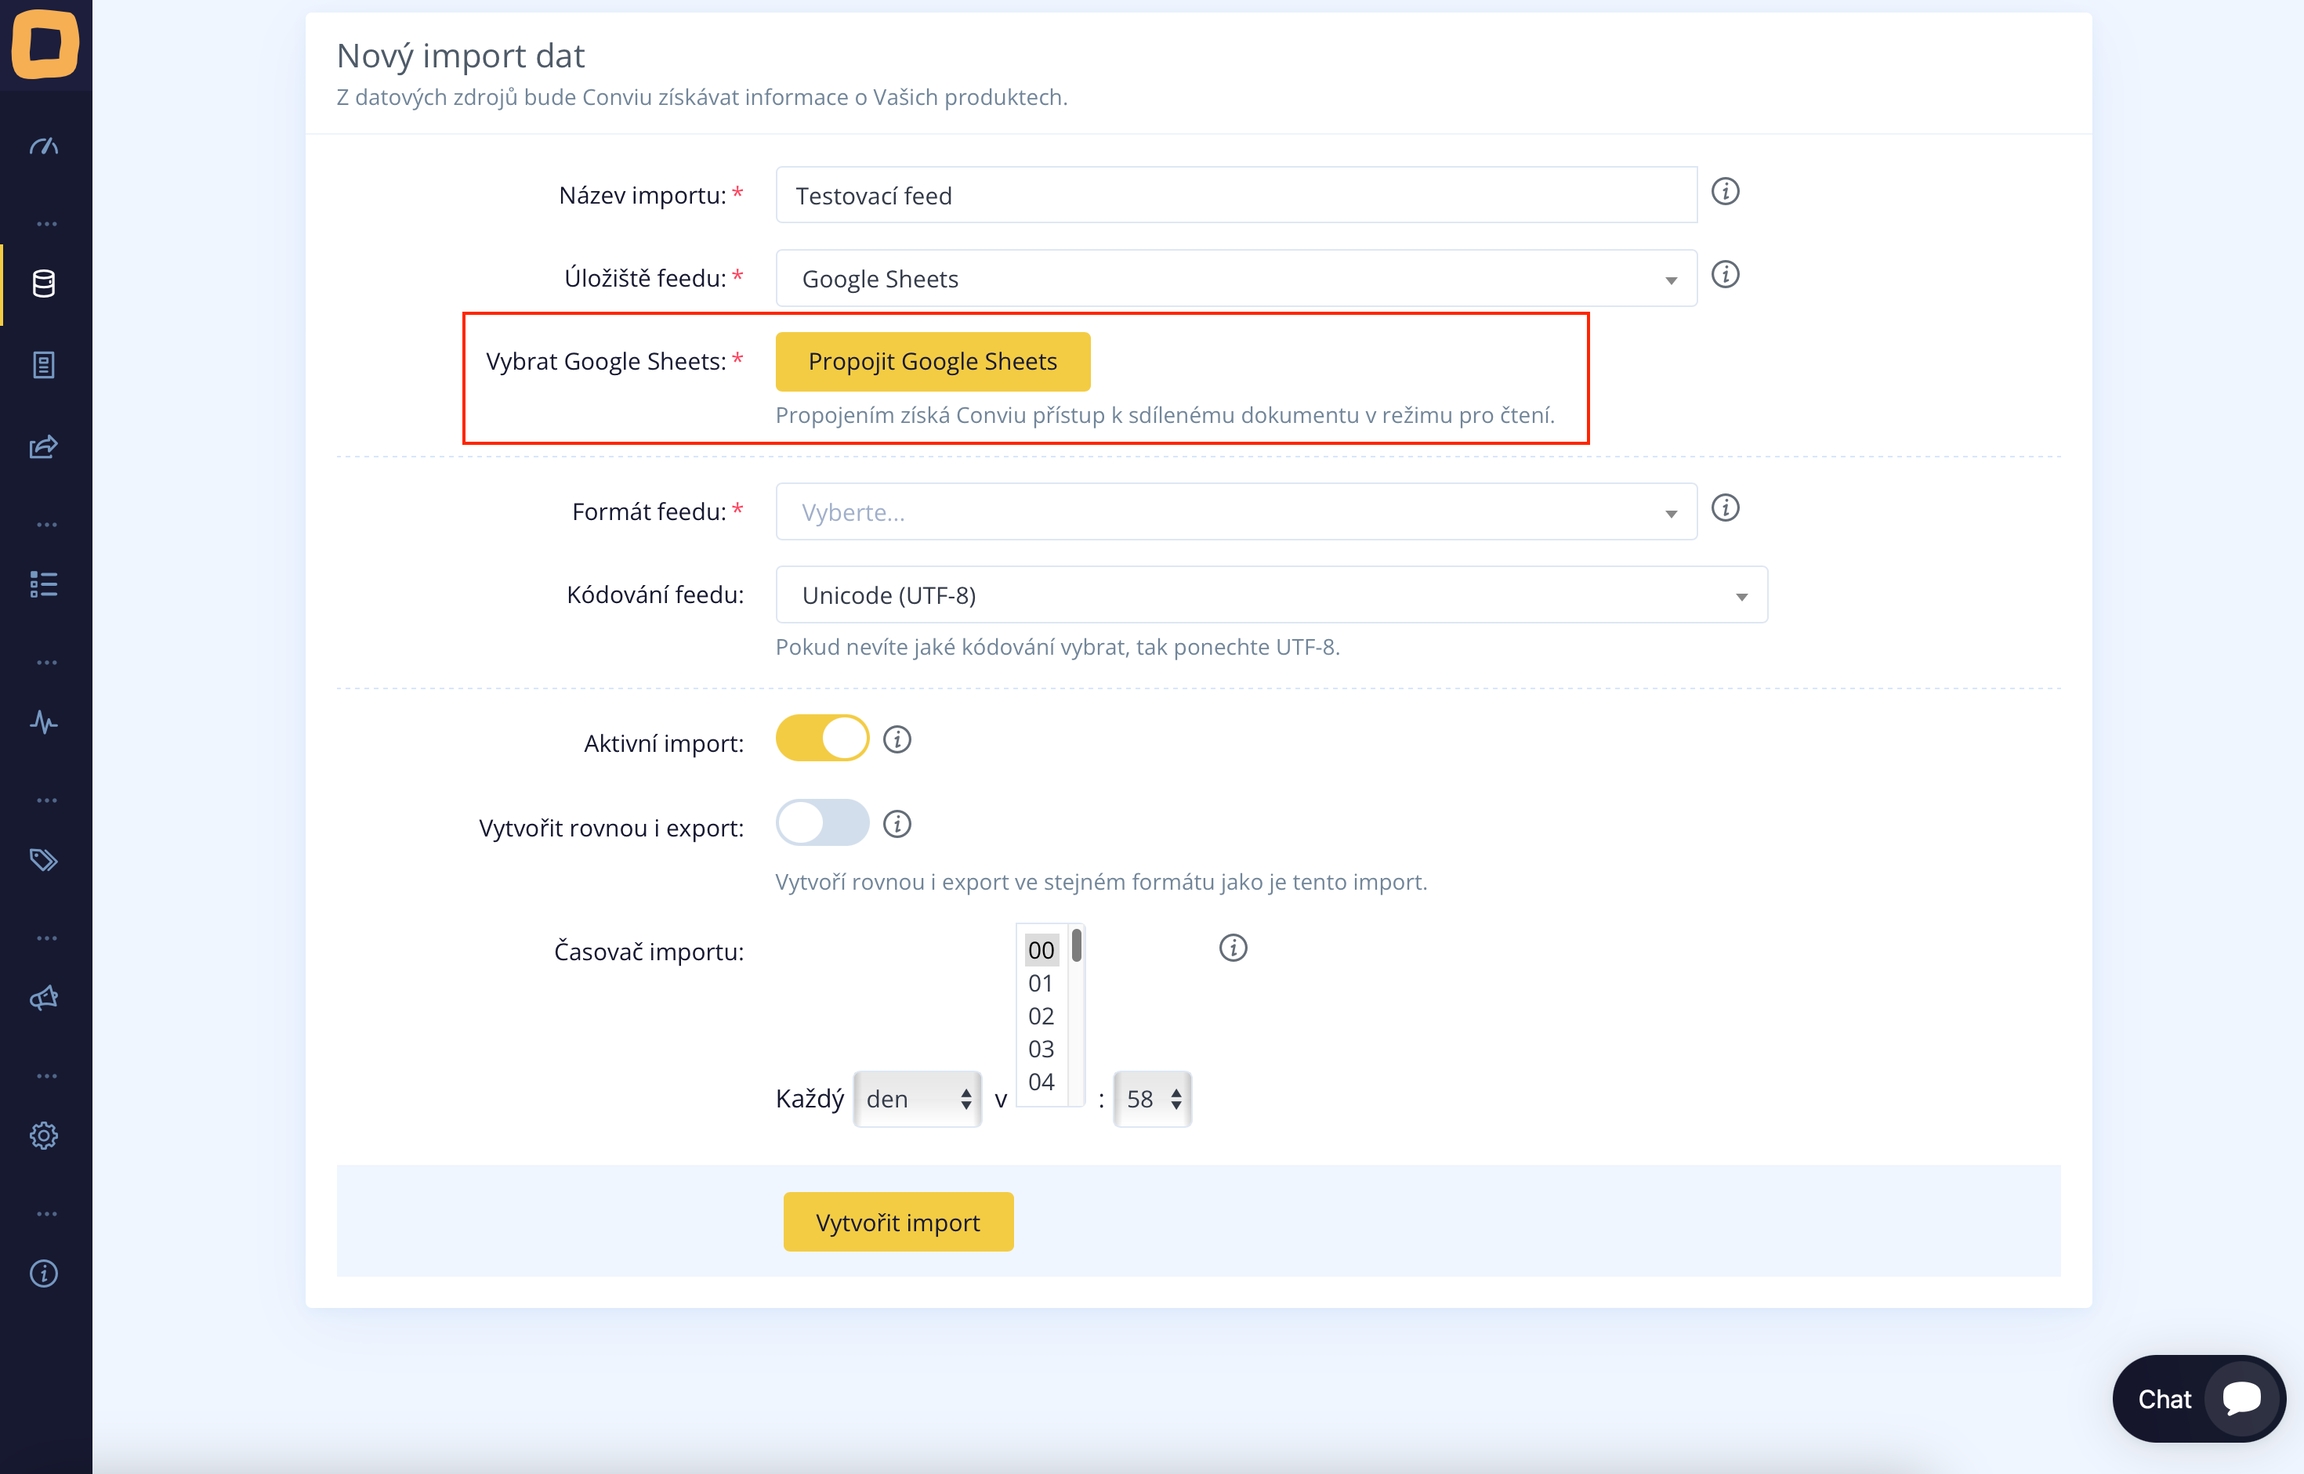Open the document list sidebar icon

(x=44, y=365)
